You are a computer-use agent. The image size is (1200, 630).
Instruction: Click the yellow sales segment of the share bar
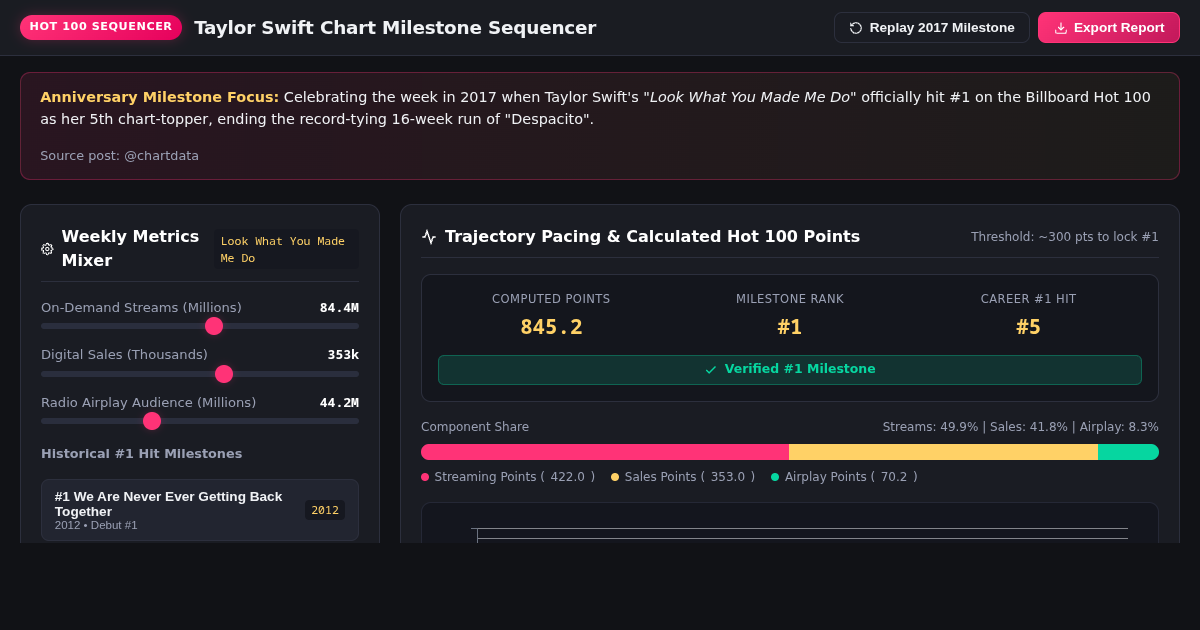943,452
